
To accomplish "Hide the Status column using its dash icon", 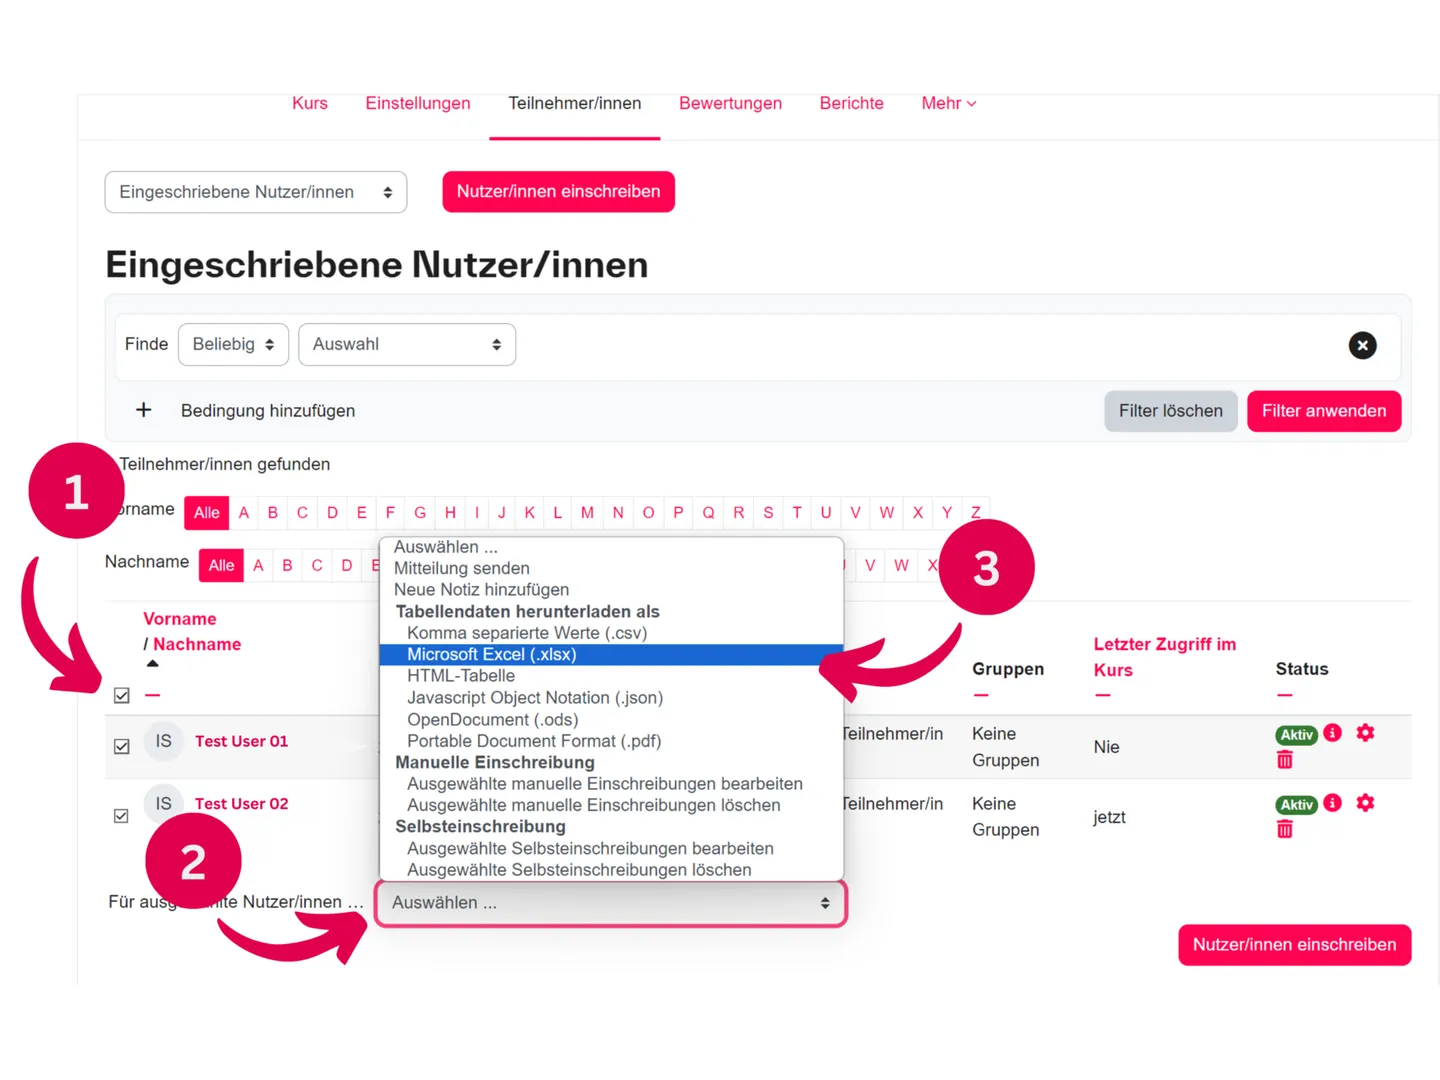I will pos(1284,695).
